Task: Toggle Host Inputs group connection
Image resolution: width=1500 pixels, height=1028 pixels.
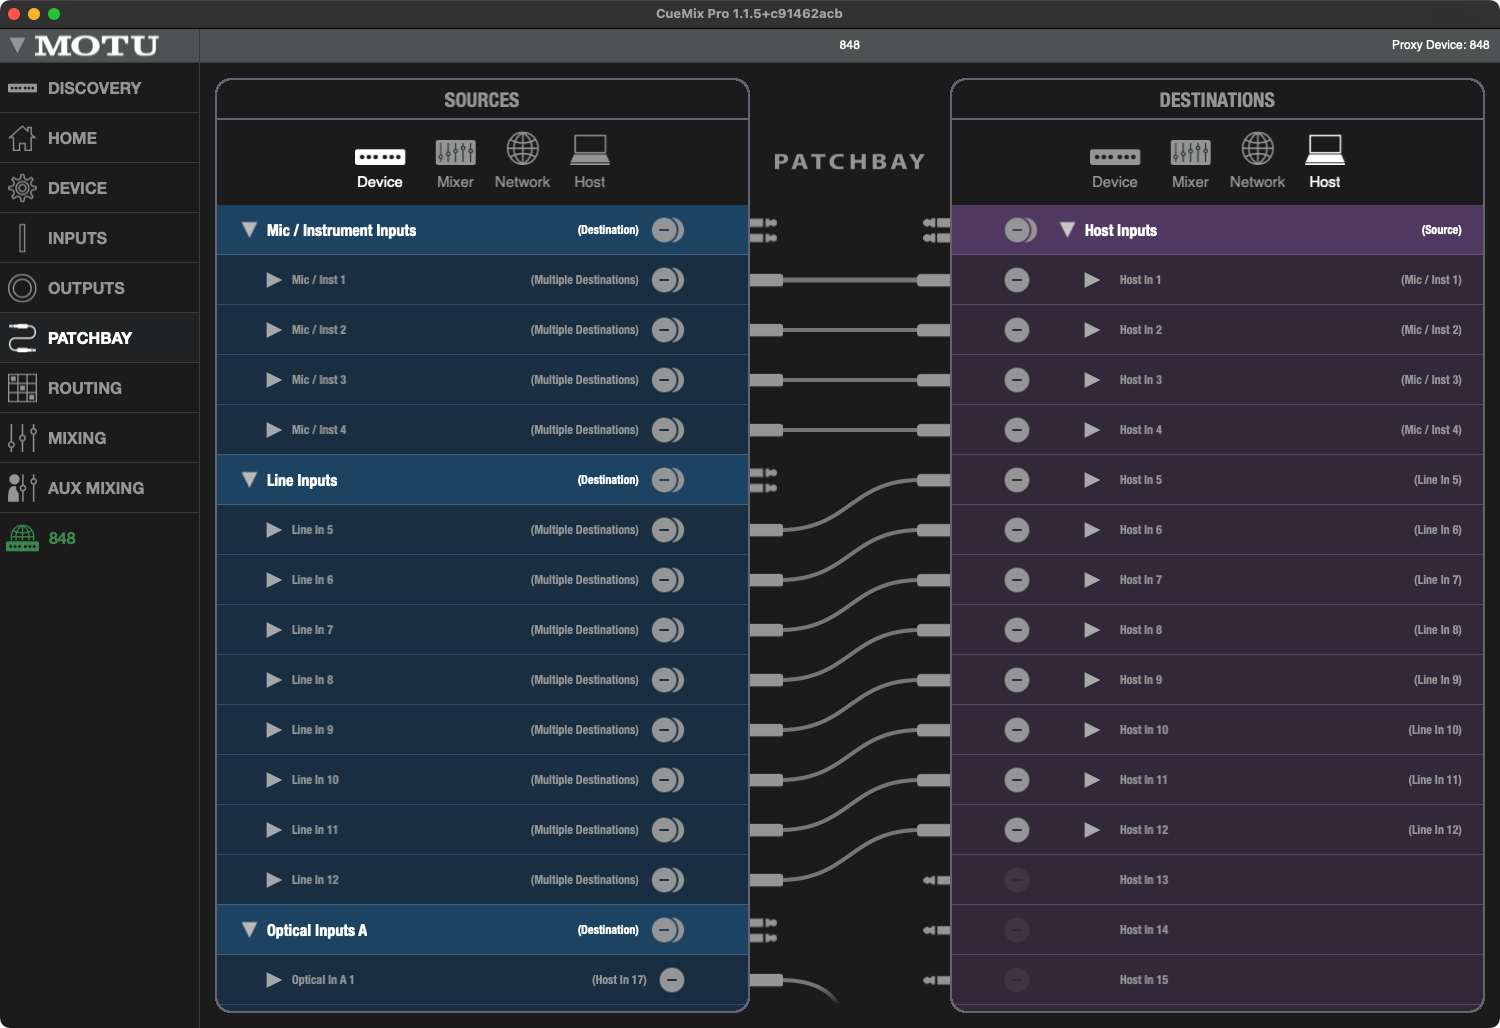Action: click(x=1020, y=230)
